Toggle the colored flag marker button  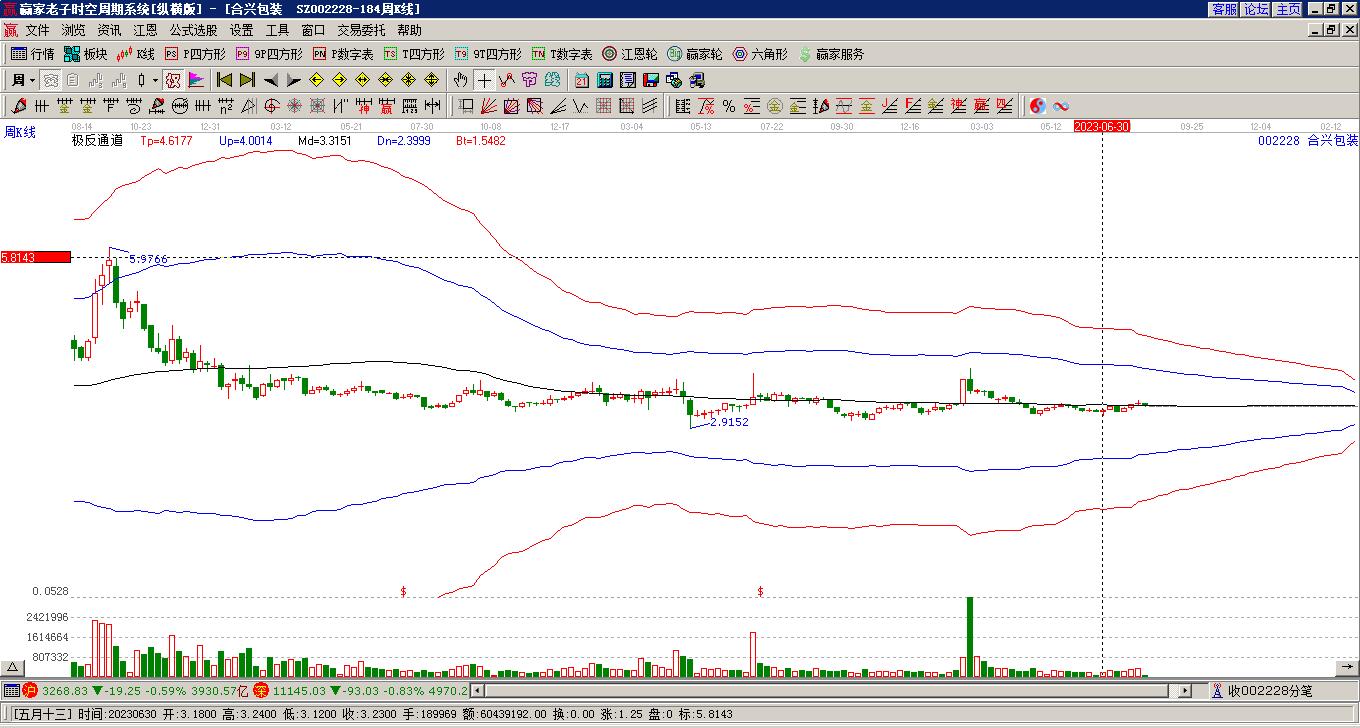coord(196,80)
